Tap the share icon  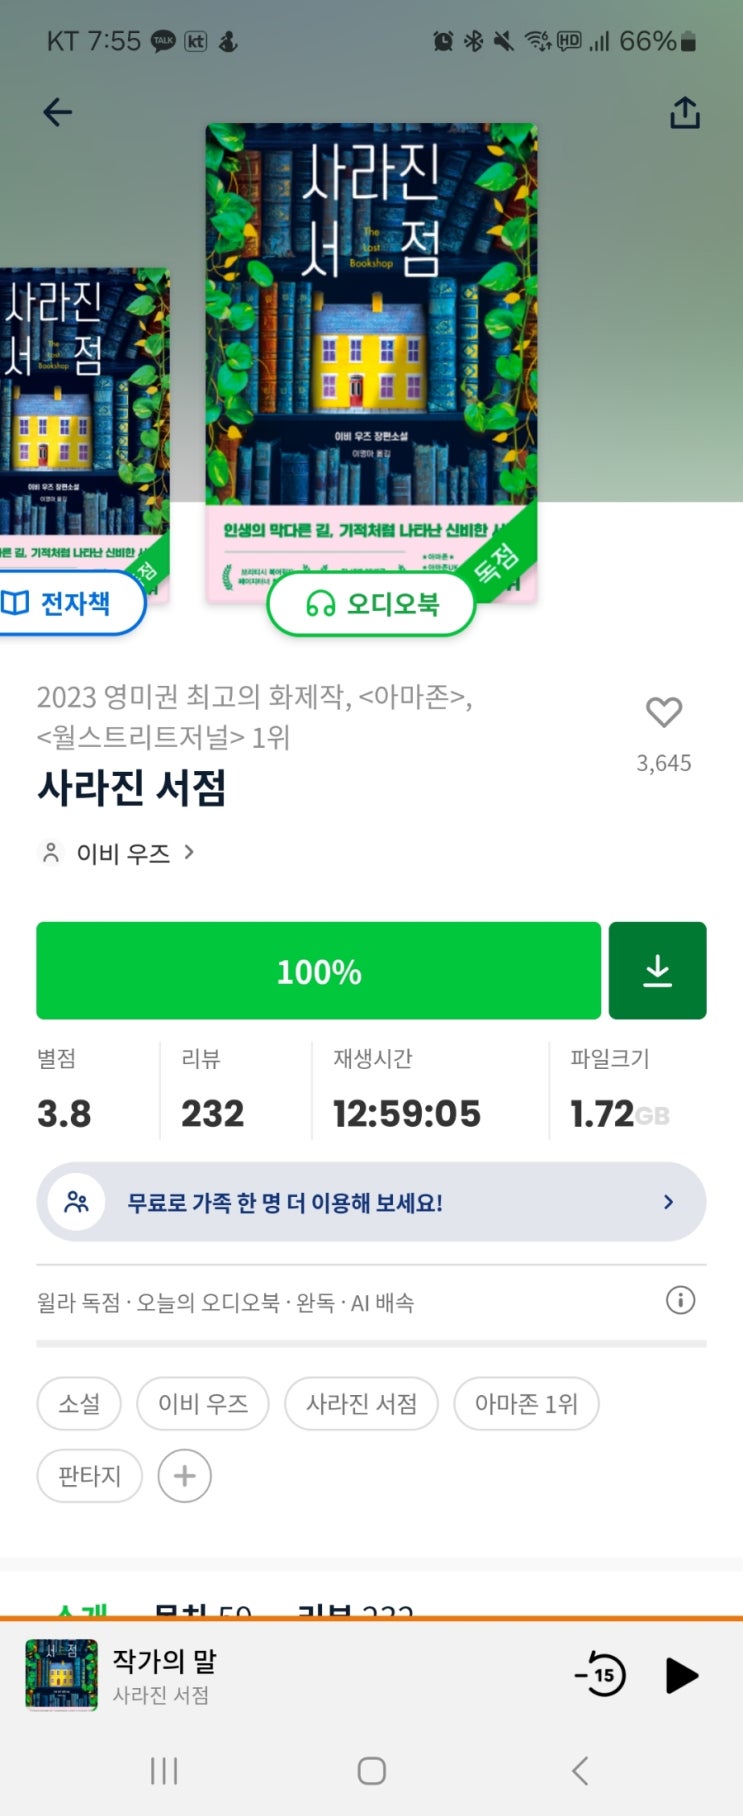coord(684,113)
